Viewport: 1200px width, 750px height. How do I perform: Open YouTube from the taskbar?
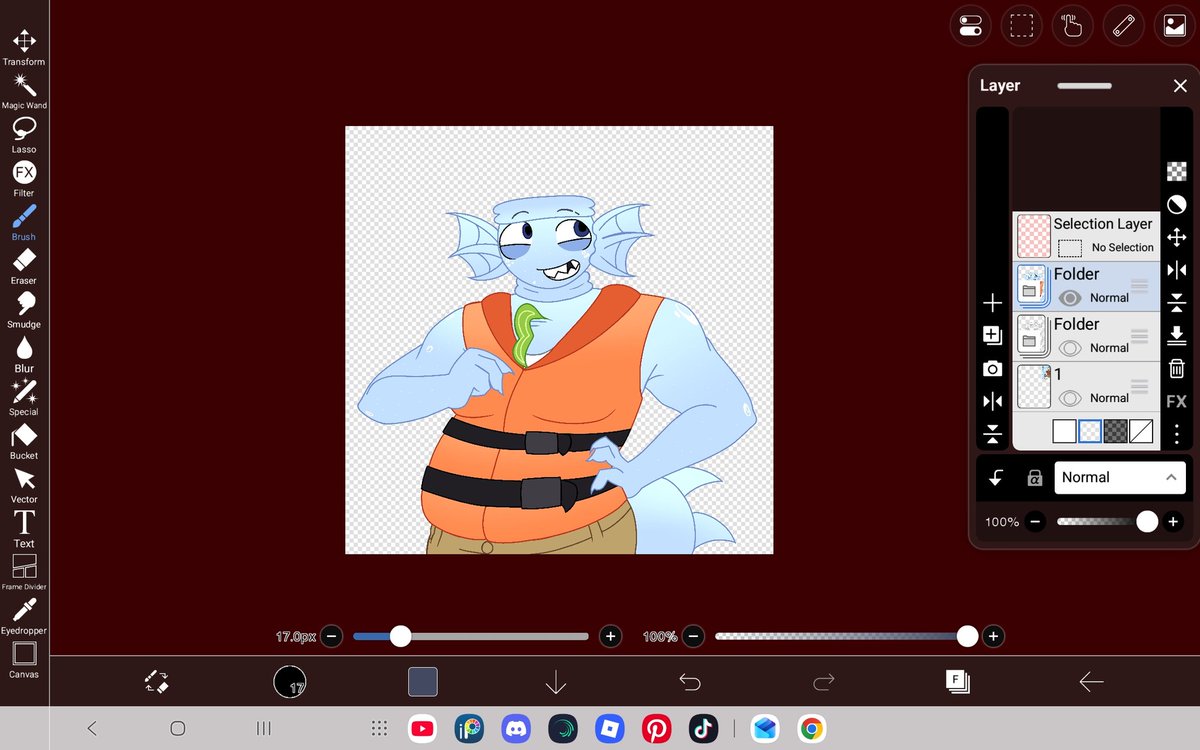[x=423, y=729]
